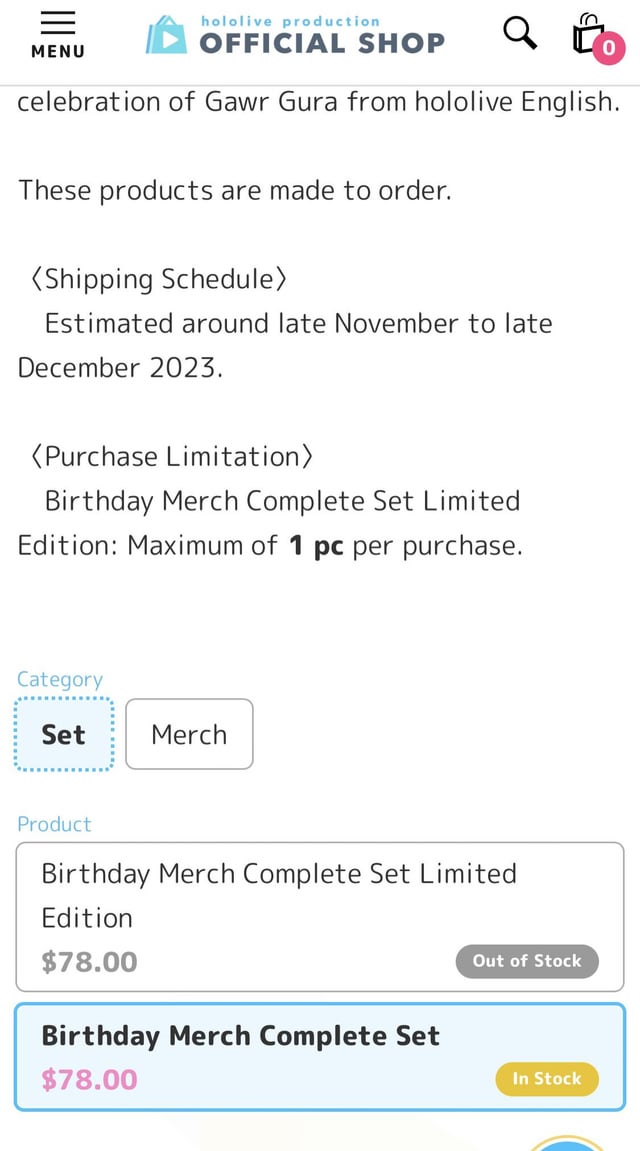Click the yellow In Stock badge
Image resolution: width=640 pixels, height=1151 pixels.
click(547, 1078)
